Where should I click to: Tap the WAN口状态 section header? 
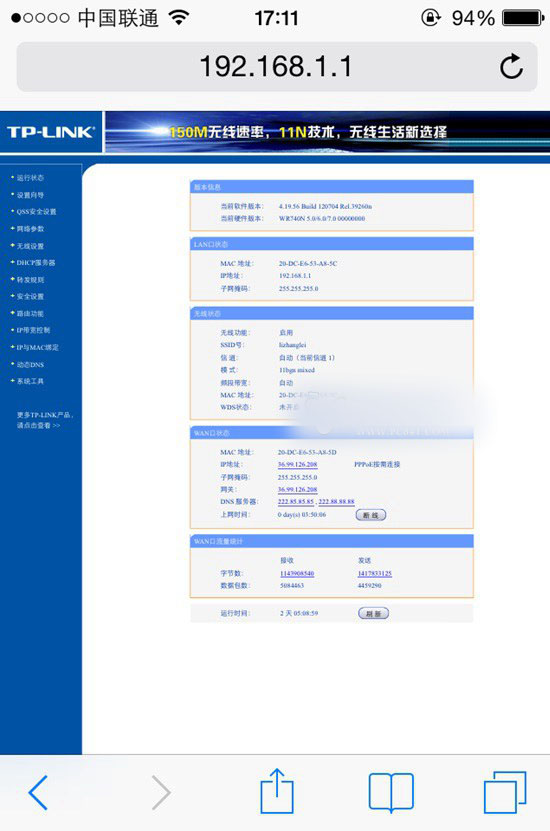[332, 433]
